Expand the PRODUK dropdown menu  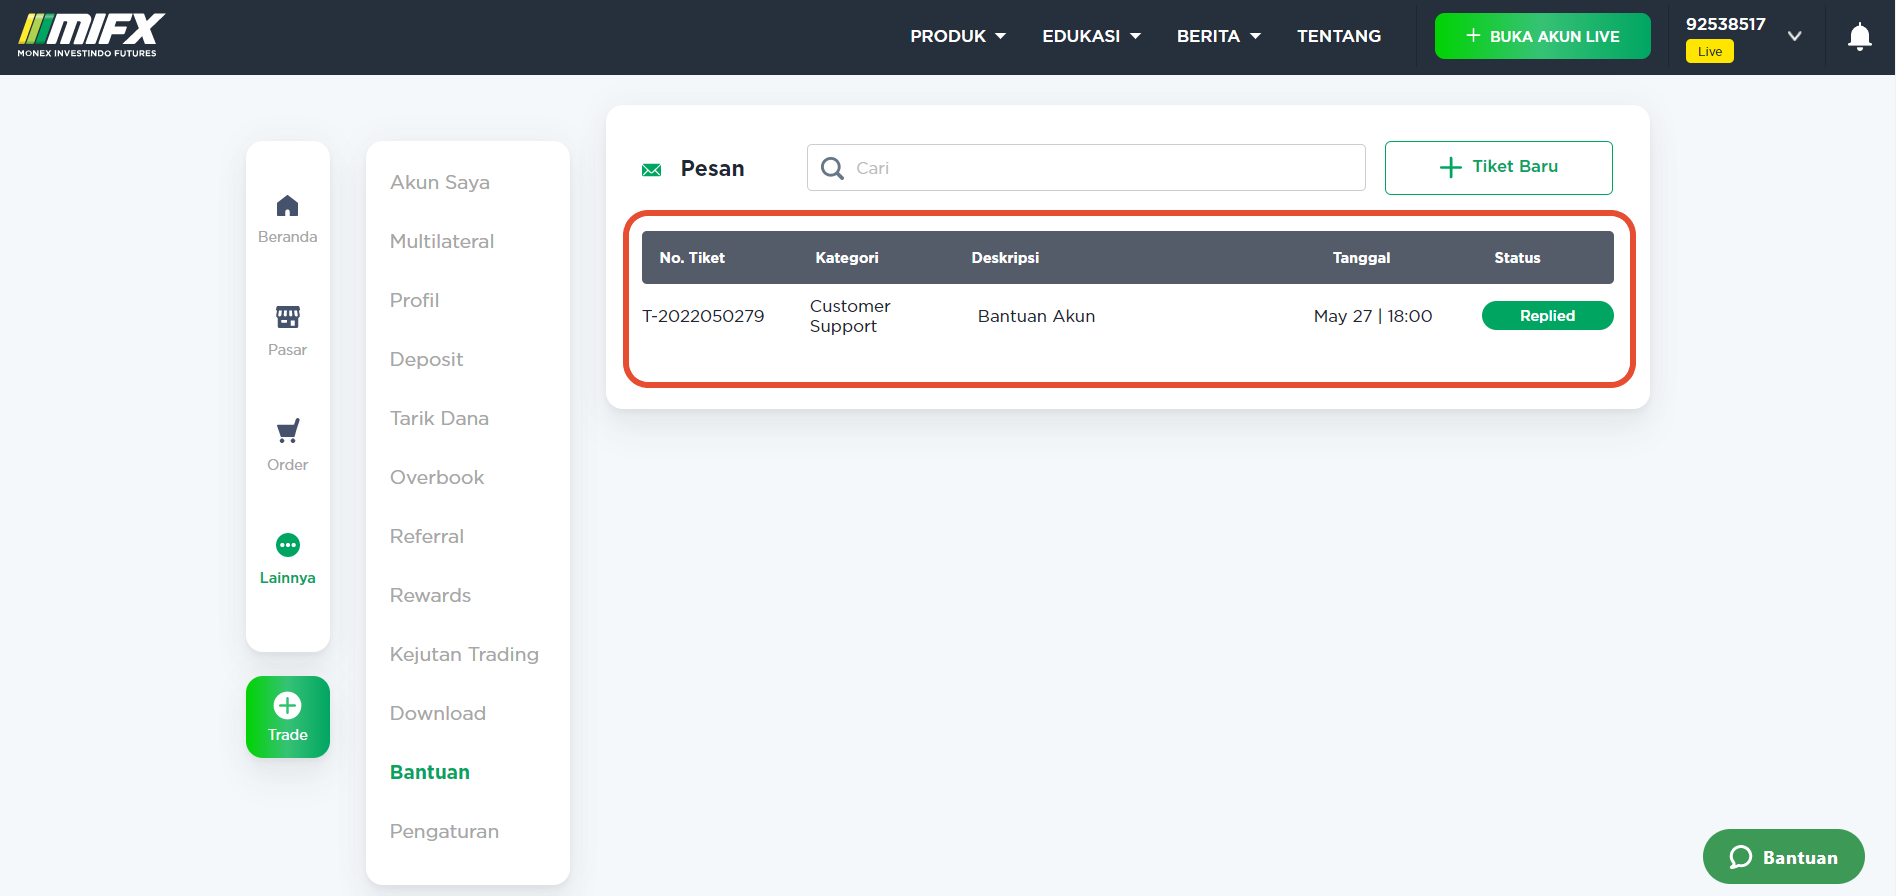[958, 36]
